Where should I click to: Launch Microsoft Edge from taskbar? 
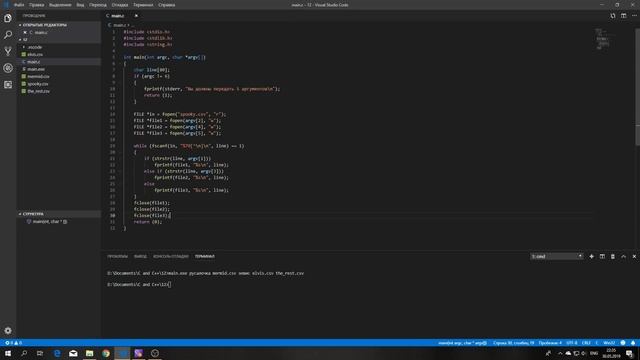coord(57,353)
